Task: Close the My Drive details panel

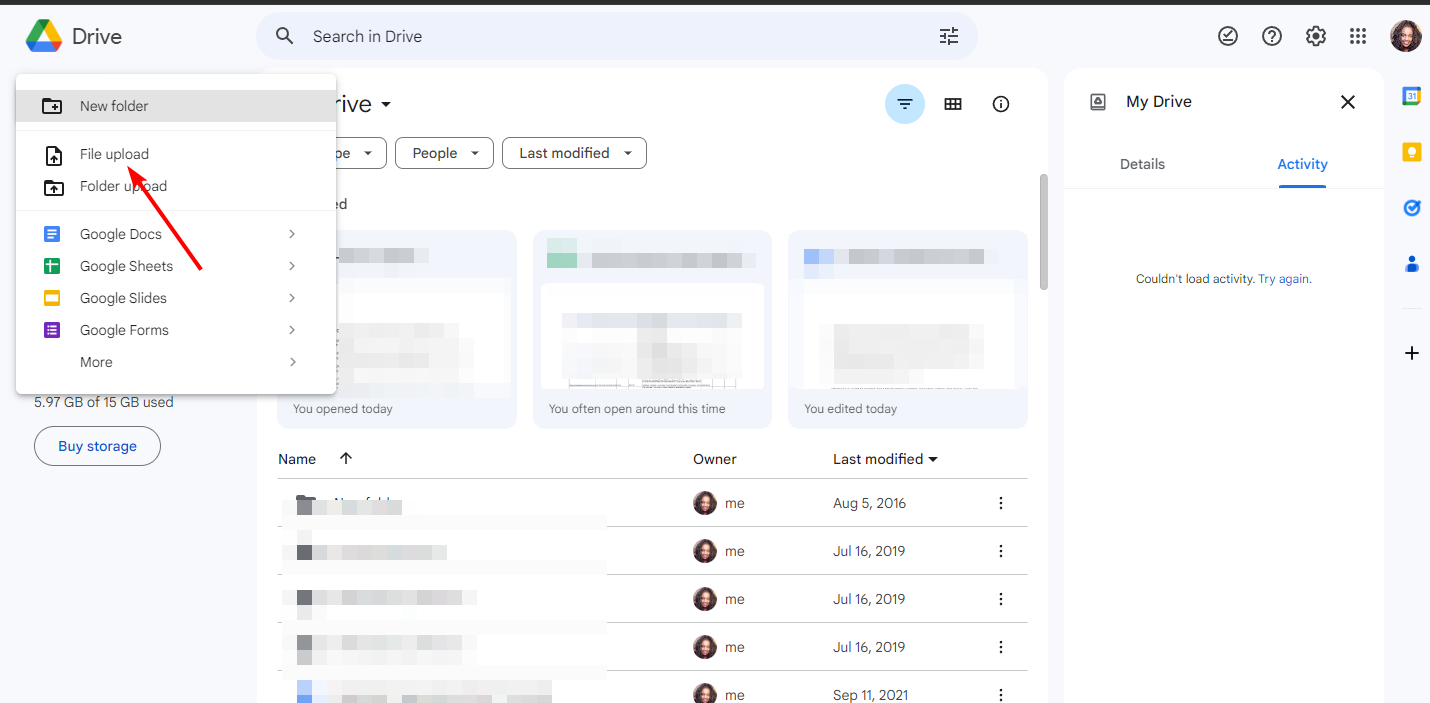Action: click(x=1348, y=102)
